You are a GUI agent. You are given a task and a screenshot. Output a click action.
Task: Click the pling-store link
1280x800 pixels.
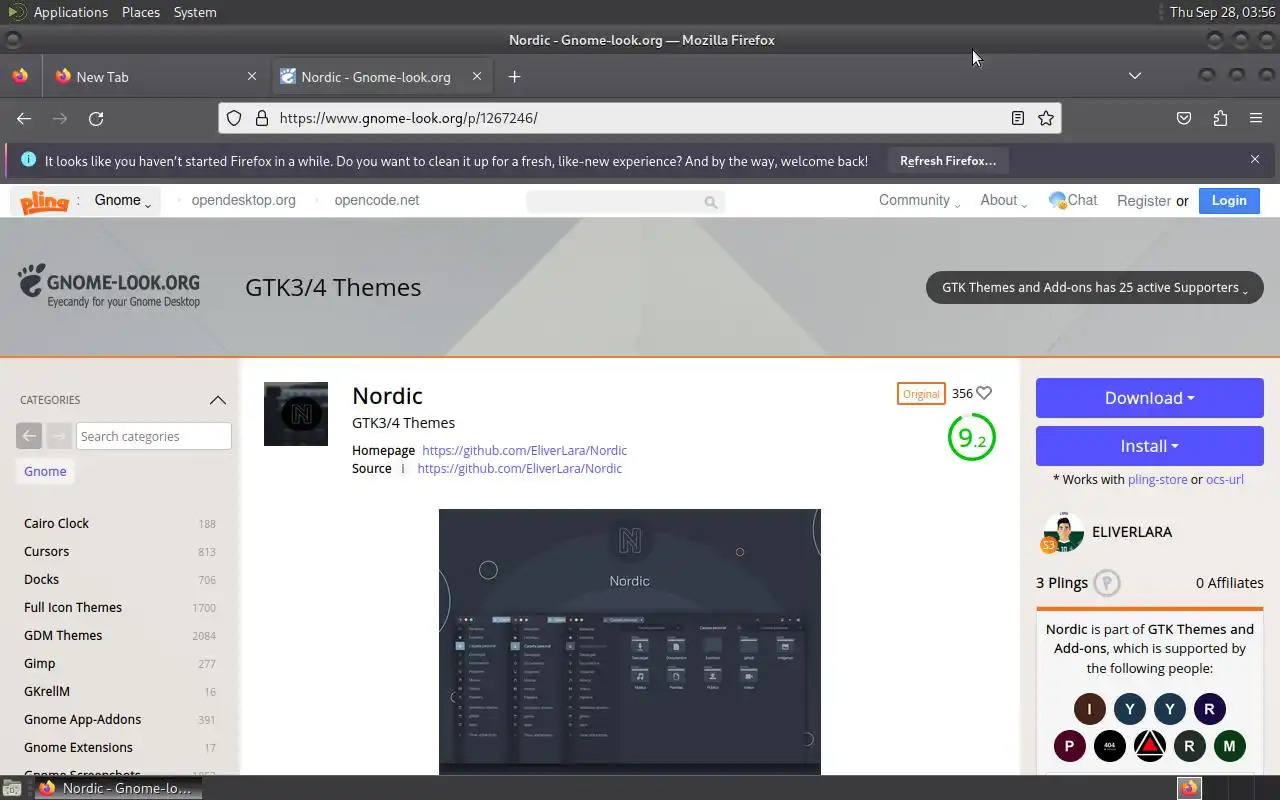coord(1158,479)
